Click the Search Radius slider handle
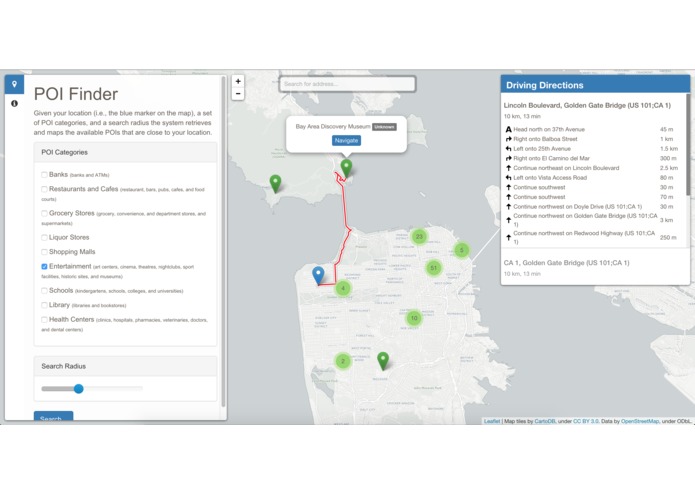The width and height of the screenshot is (695, 494). point(78,389)
